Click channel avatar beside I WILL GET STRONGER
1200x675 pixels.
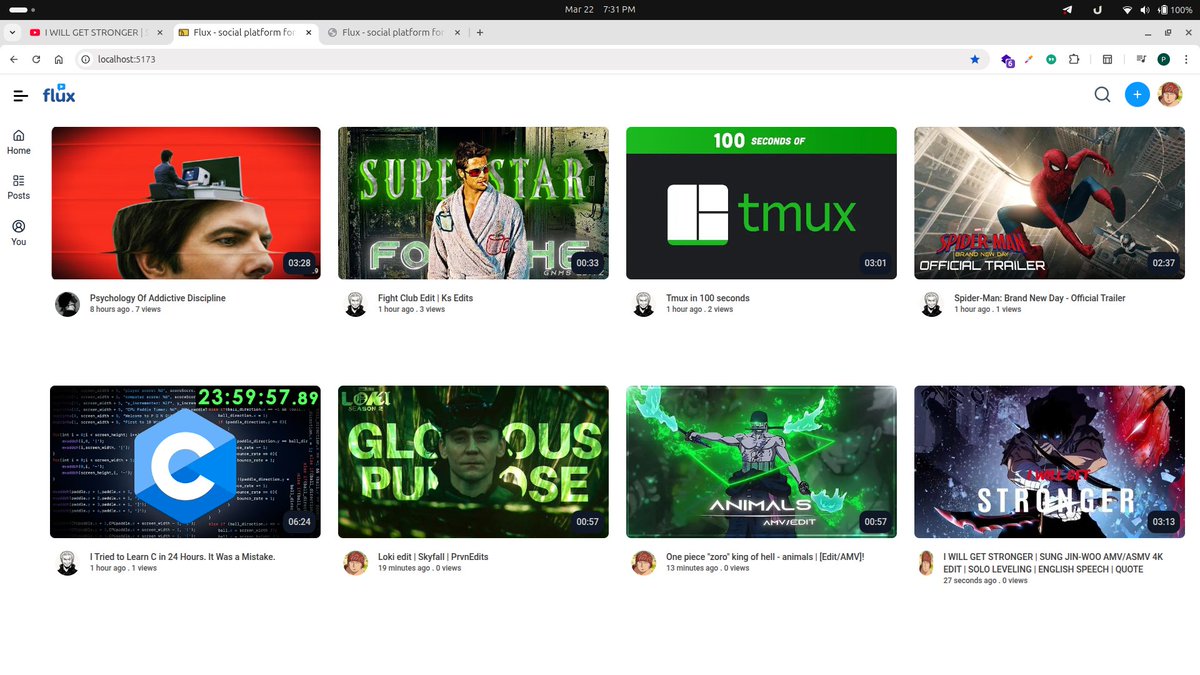tap(927, 563)
